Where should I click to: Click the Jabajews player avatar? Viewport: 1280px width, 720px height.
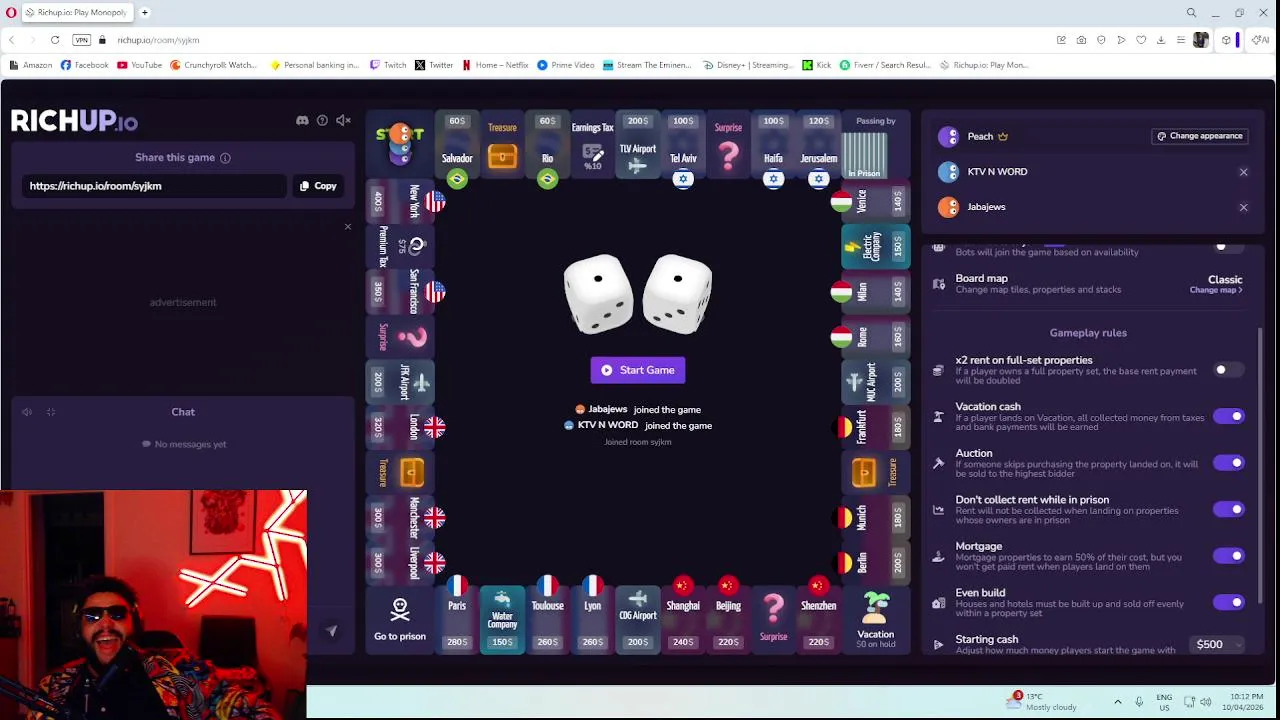948,207
